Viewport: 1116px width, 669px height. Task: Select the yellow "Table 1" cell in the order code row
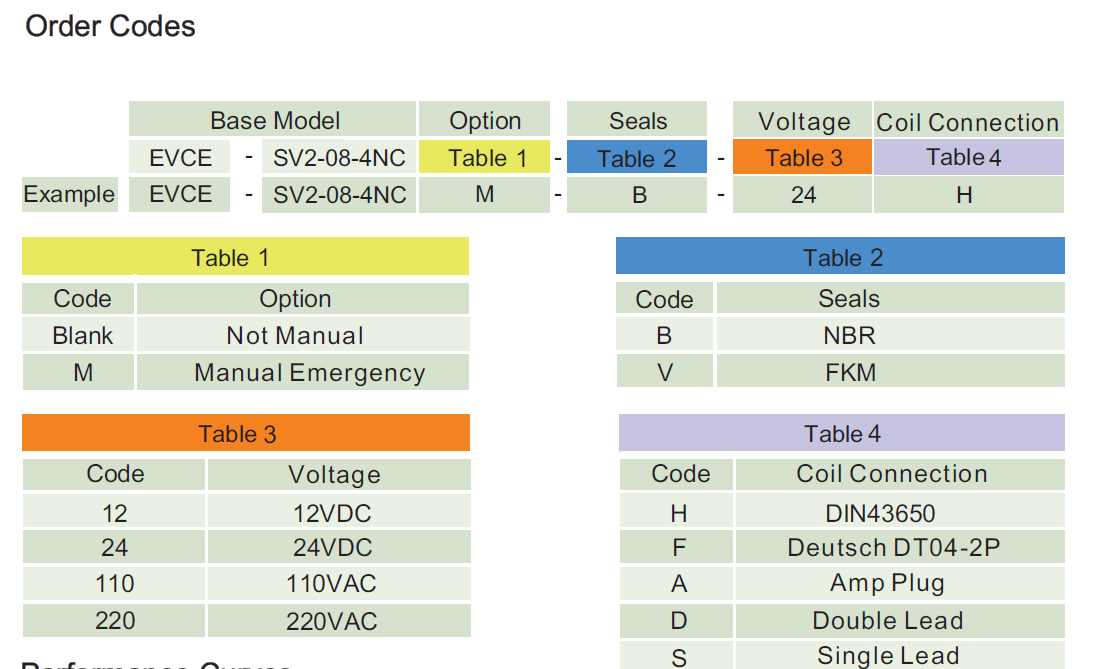coord(485,158)
